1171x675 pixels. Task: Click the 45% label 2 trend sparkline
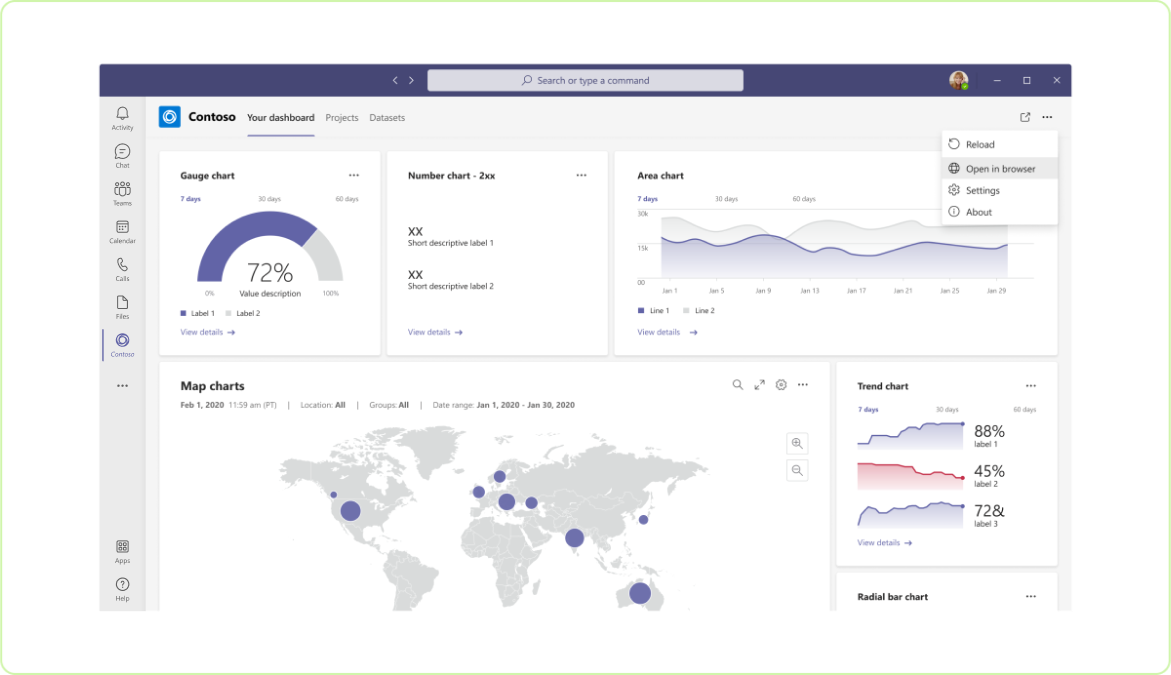coord(910,476)
